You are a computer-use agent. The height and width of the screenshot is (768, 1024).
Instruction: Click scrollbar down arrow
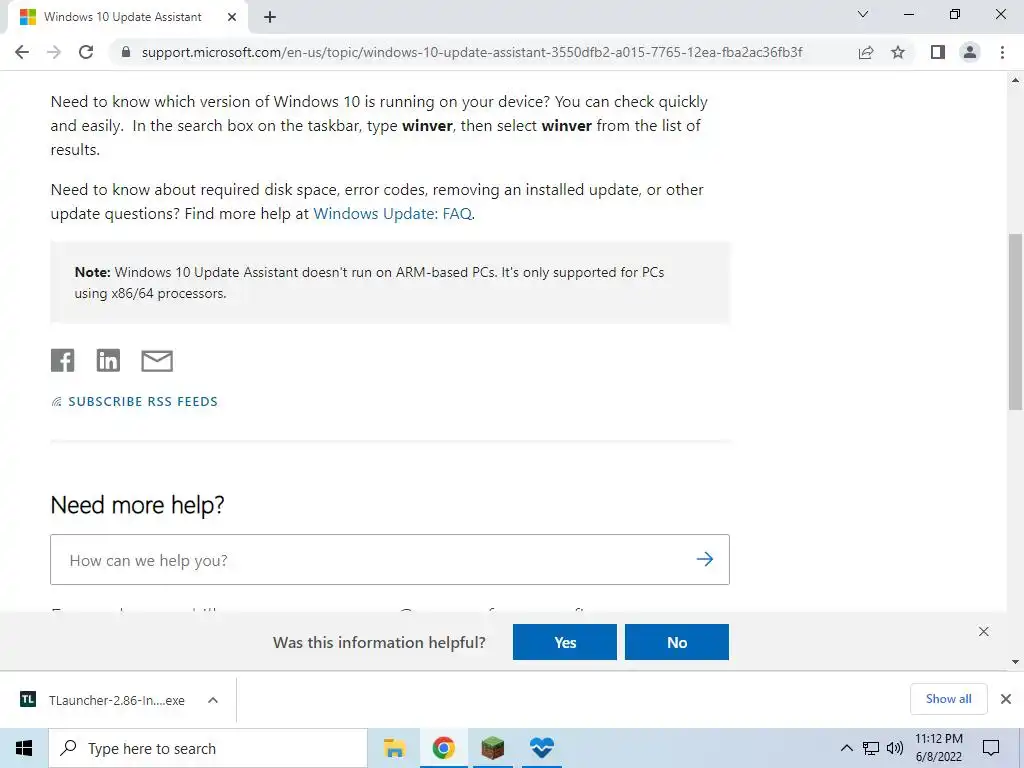[x=1015, y=662]
